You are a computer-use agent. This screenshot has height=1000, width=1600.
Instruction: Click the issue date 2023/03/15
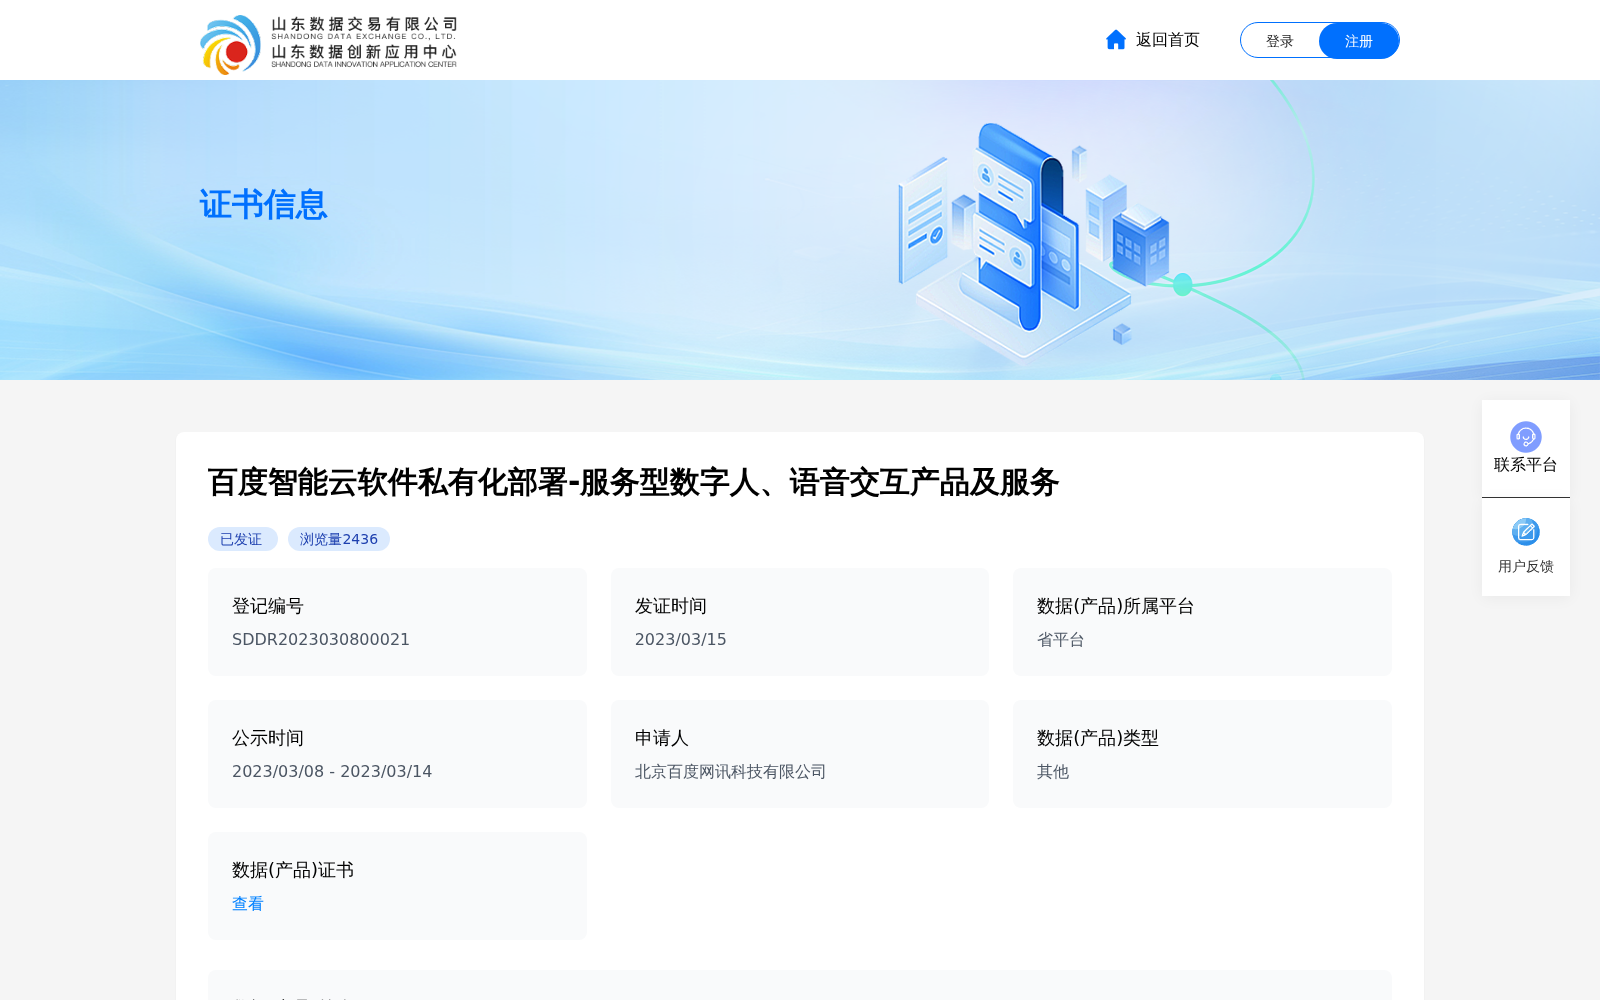point(681,640)
